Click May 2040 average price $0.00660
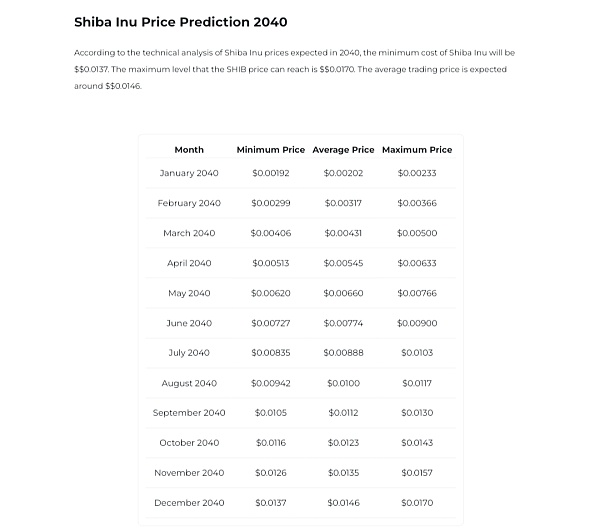 pyautogui.click(x=343, y=293)
